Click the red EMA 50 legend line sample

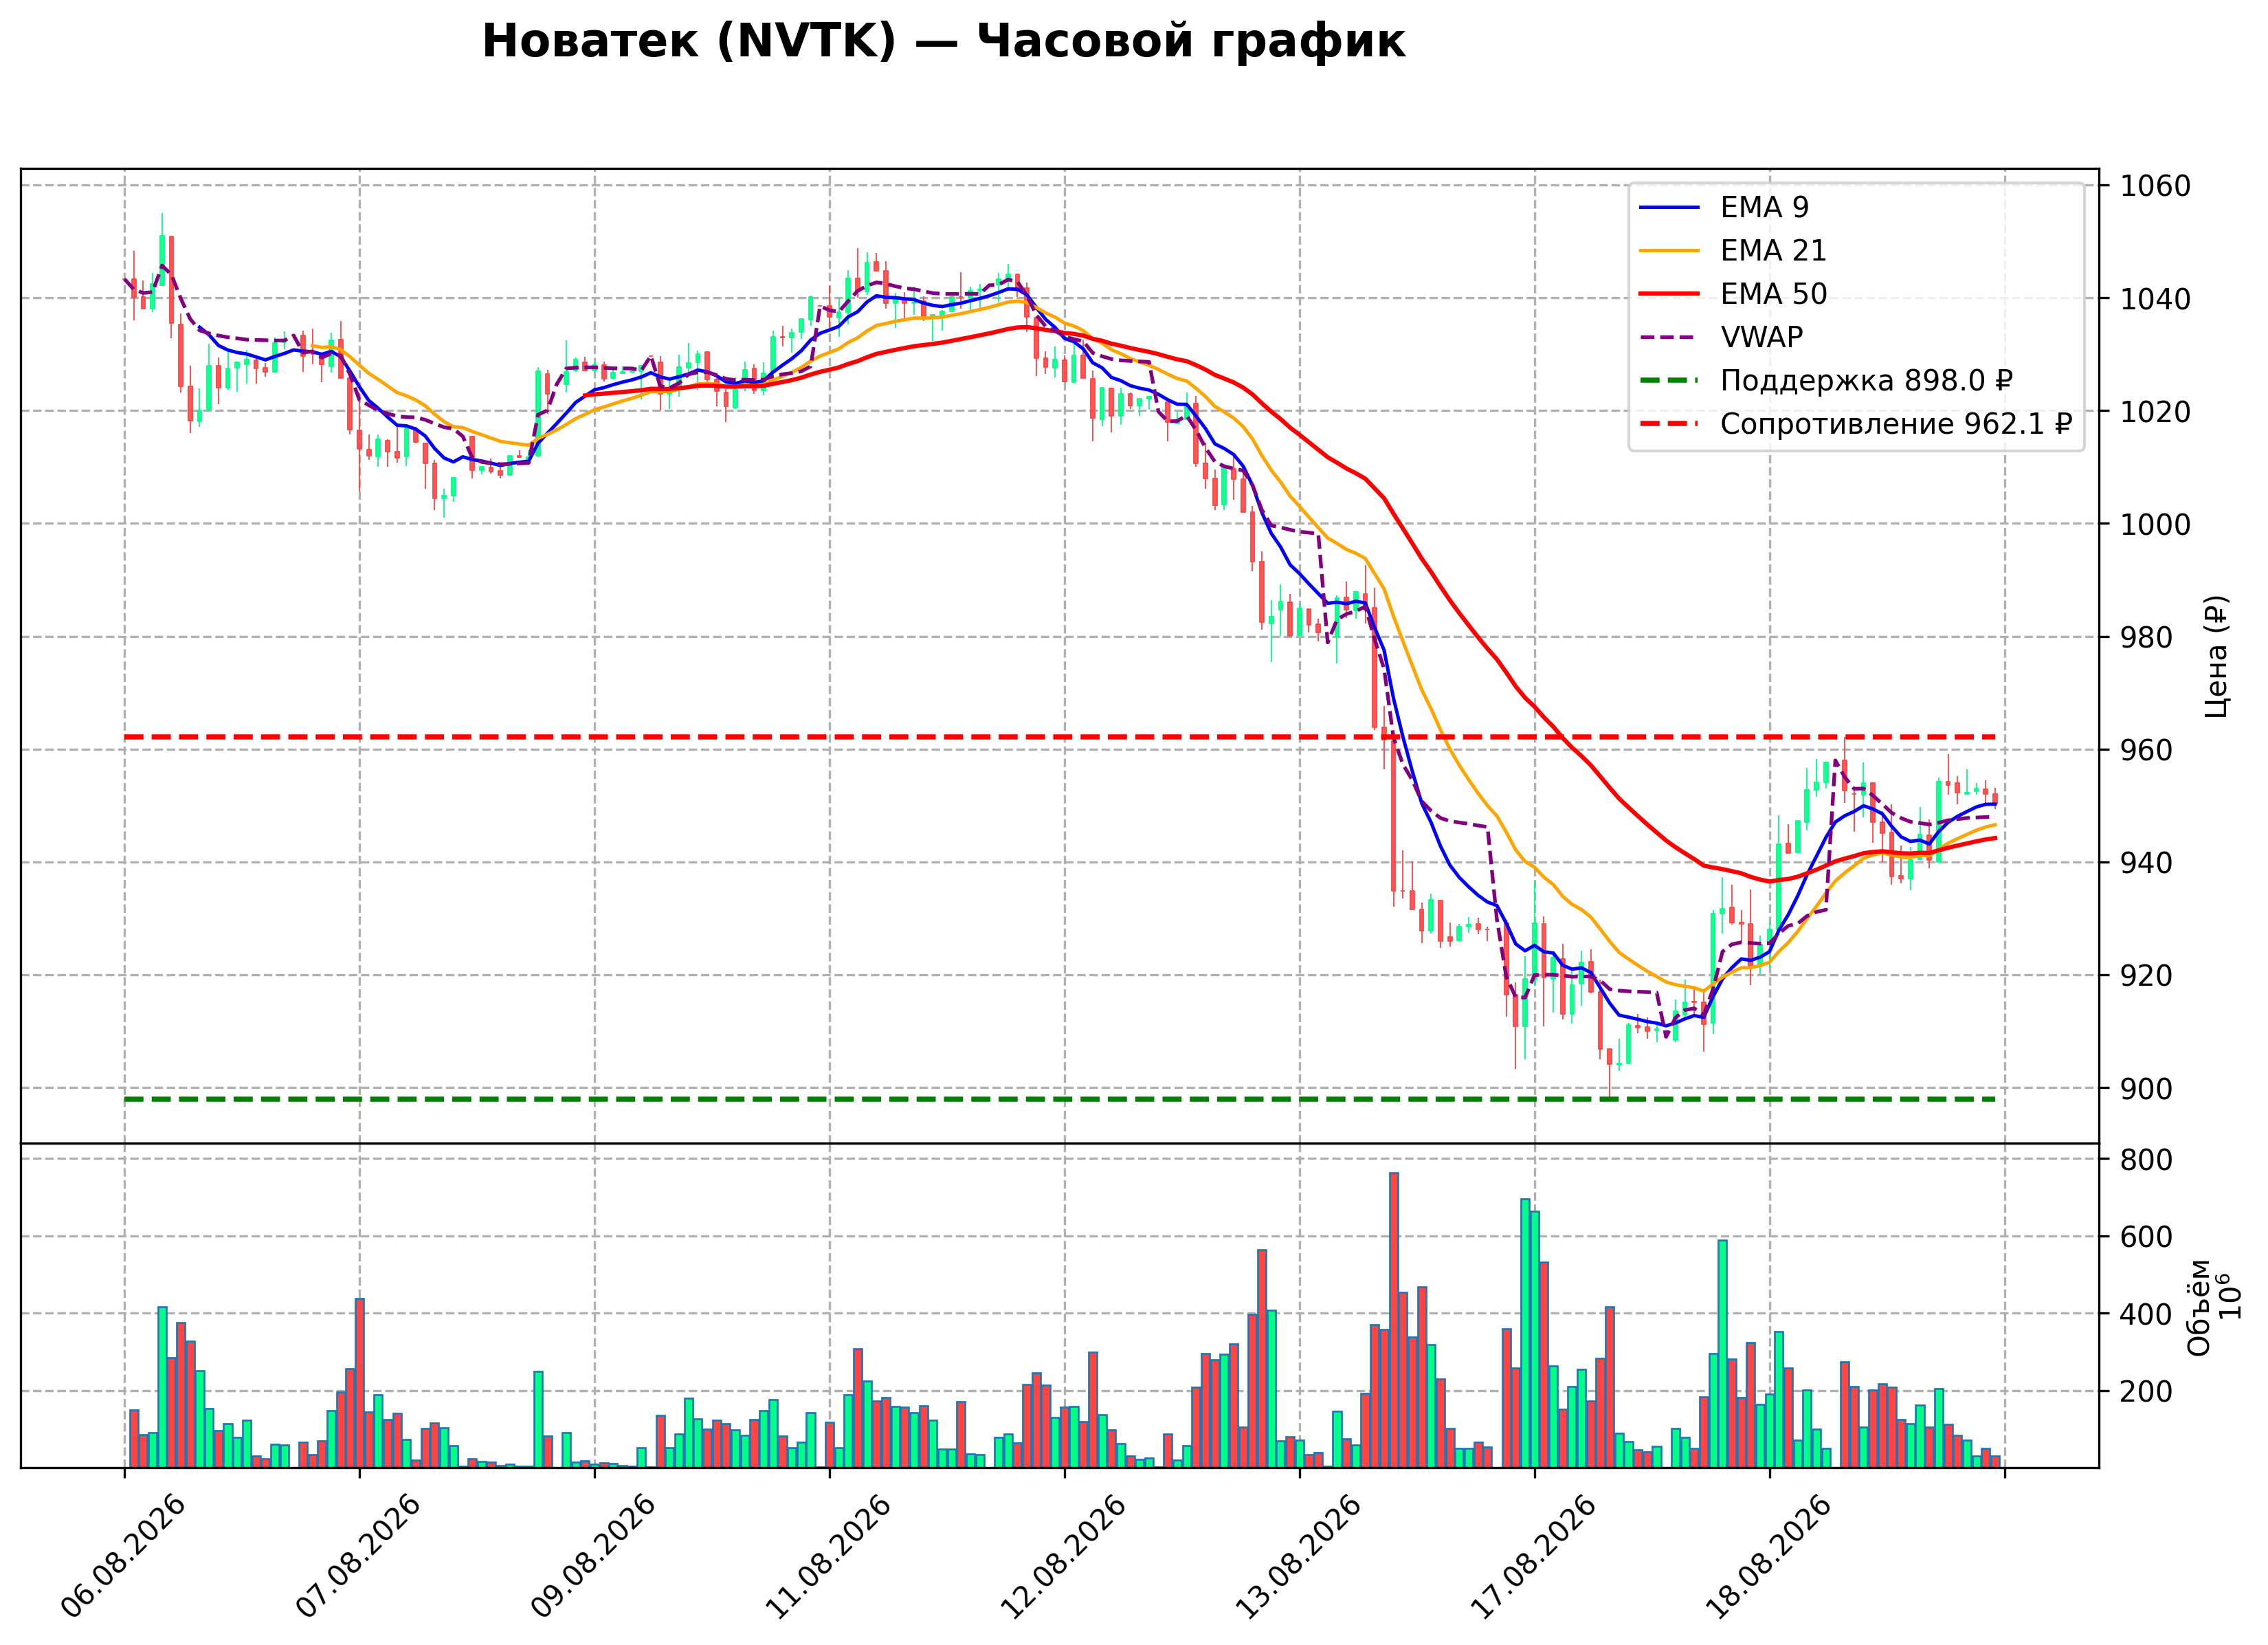tap(1669, 294)
